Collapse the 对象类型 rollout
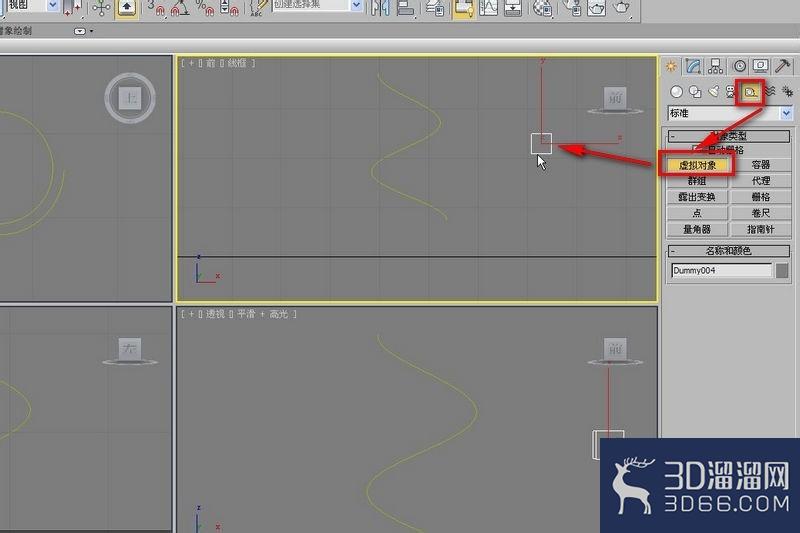Viewport: 800px width, 533px height. click(x=730, y=136)
